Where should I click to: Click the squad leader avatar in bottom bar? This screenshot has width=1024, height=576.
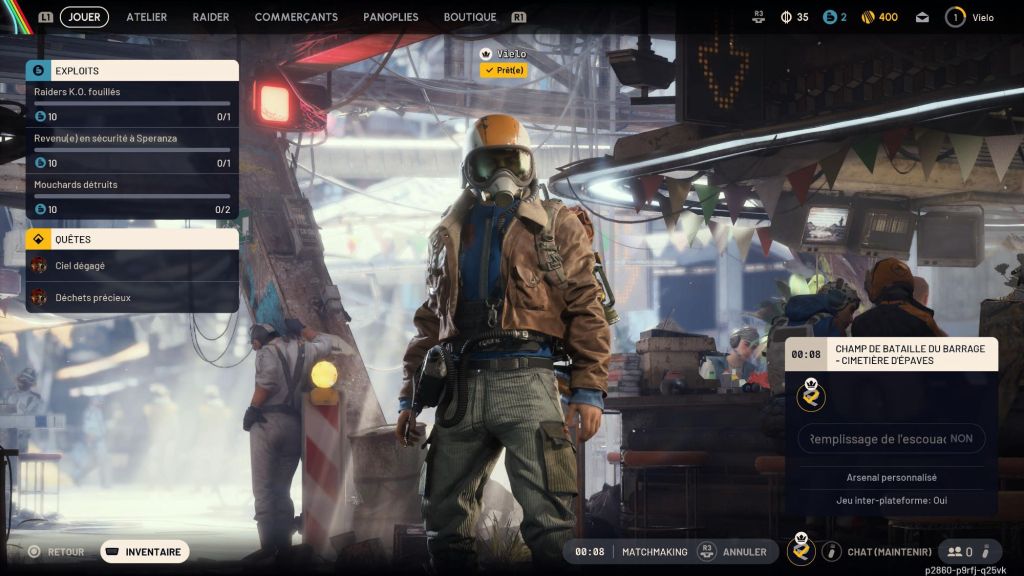(801, 551)
